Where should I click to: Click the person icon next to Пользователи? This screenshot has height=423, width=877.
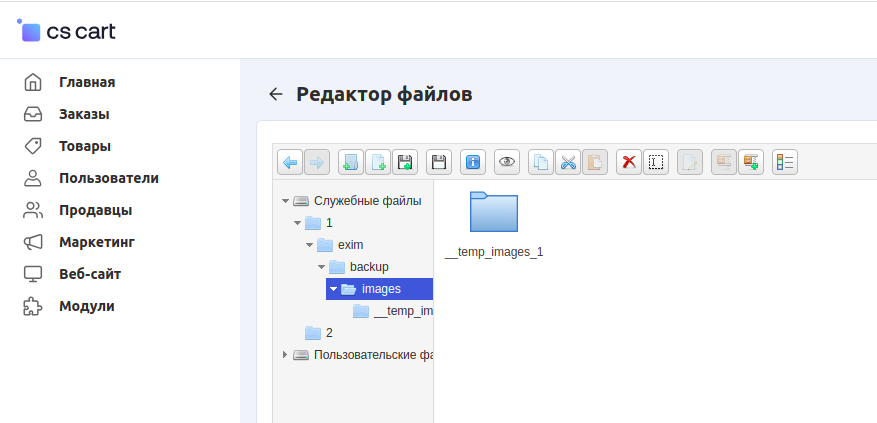pos(33,178)
